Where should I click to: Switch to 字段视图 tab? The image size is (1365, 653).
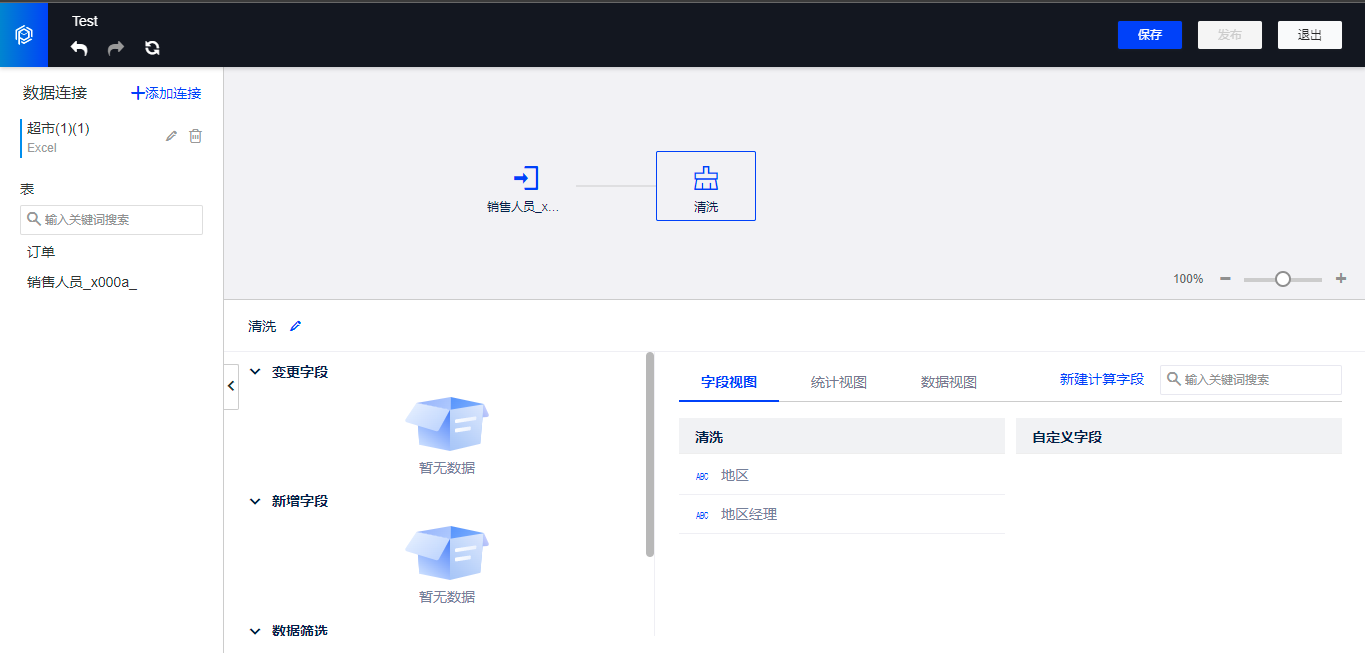tap(729, 382)
